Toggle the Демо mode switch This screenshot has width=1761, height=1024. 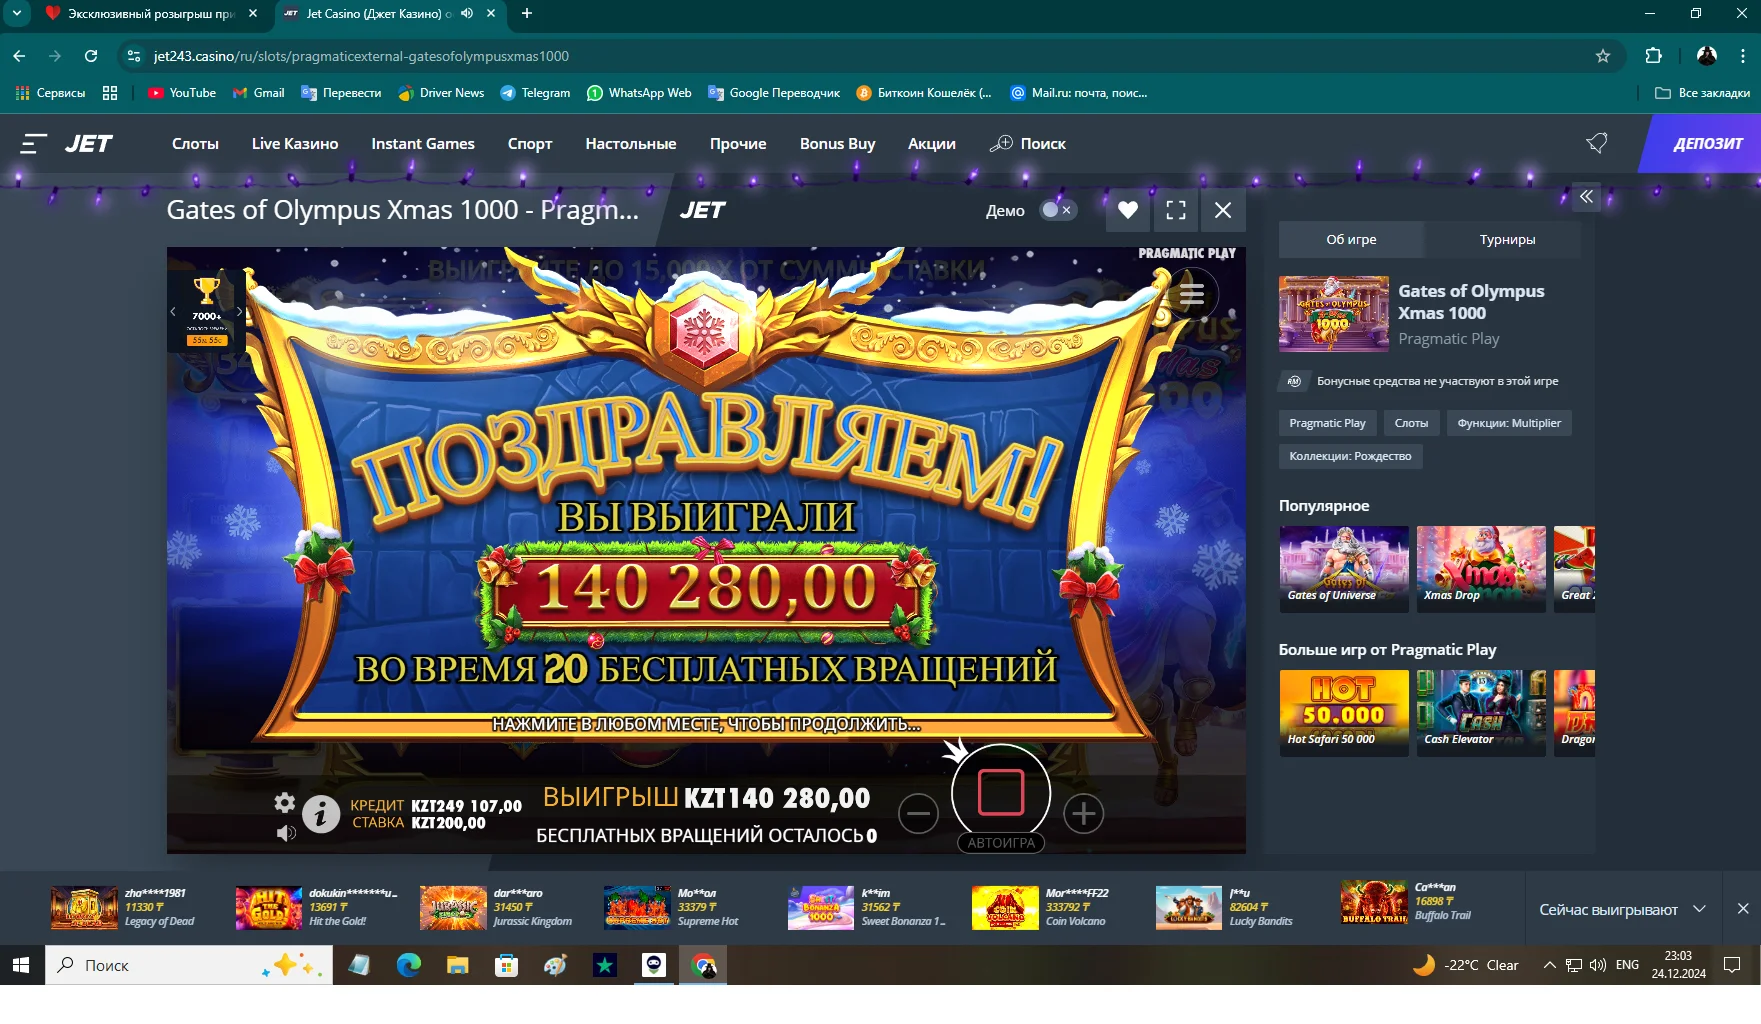1057,210
